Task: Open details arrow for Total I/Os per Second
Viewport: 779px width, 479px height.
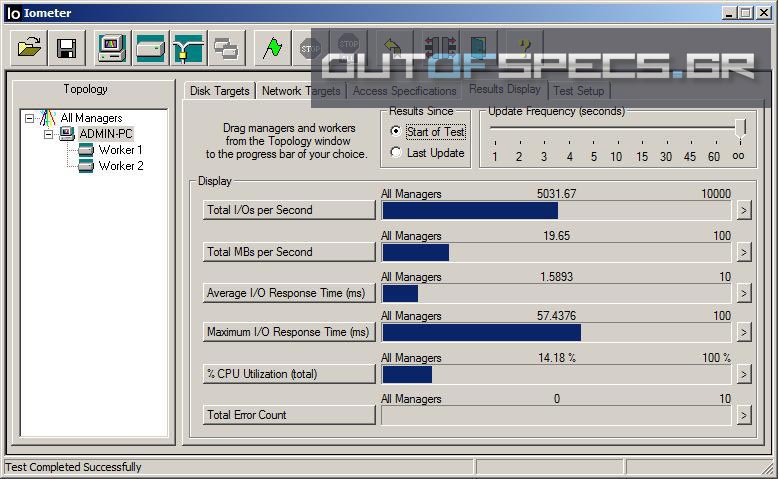Action: tap(744, 210)
